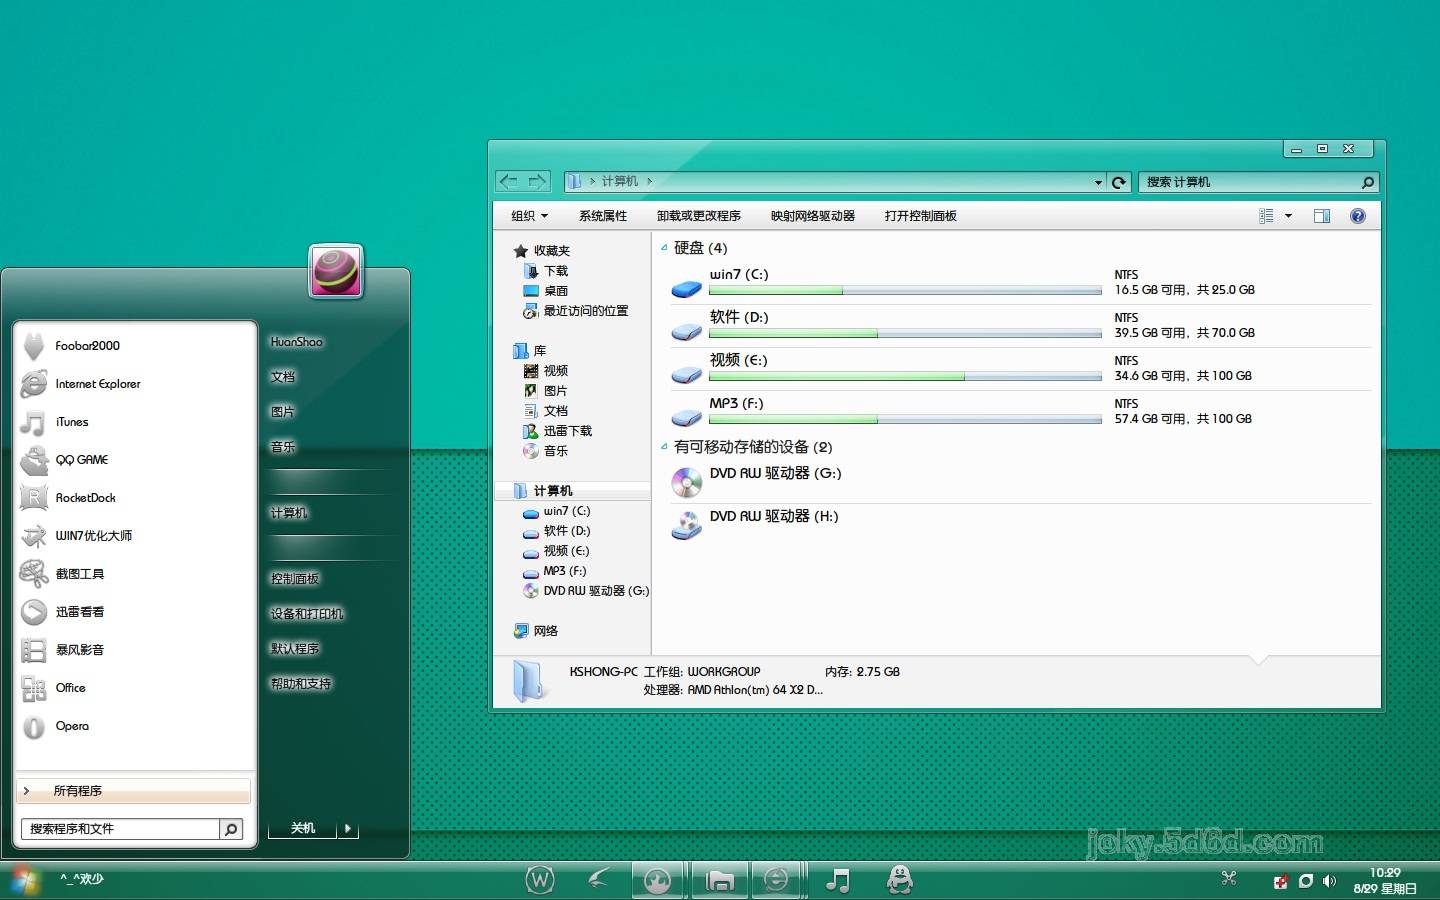Expand the address bar history dropdown
The width and height of the screenshot is (1440, 900).
1098,182
